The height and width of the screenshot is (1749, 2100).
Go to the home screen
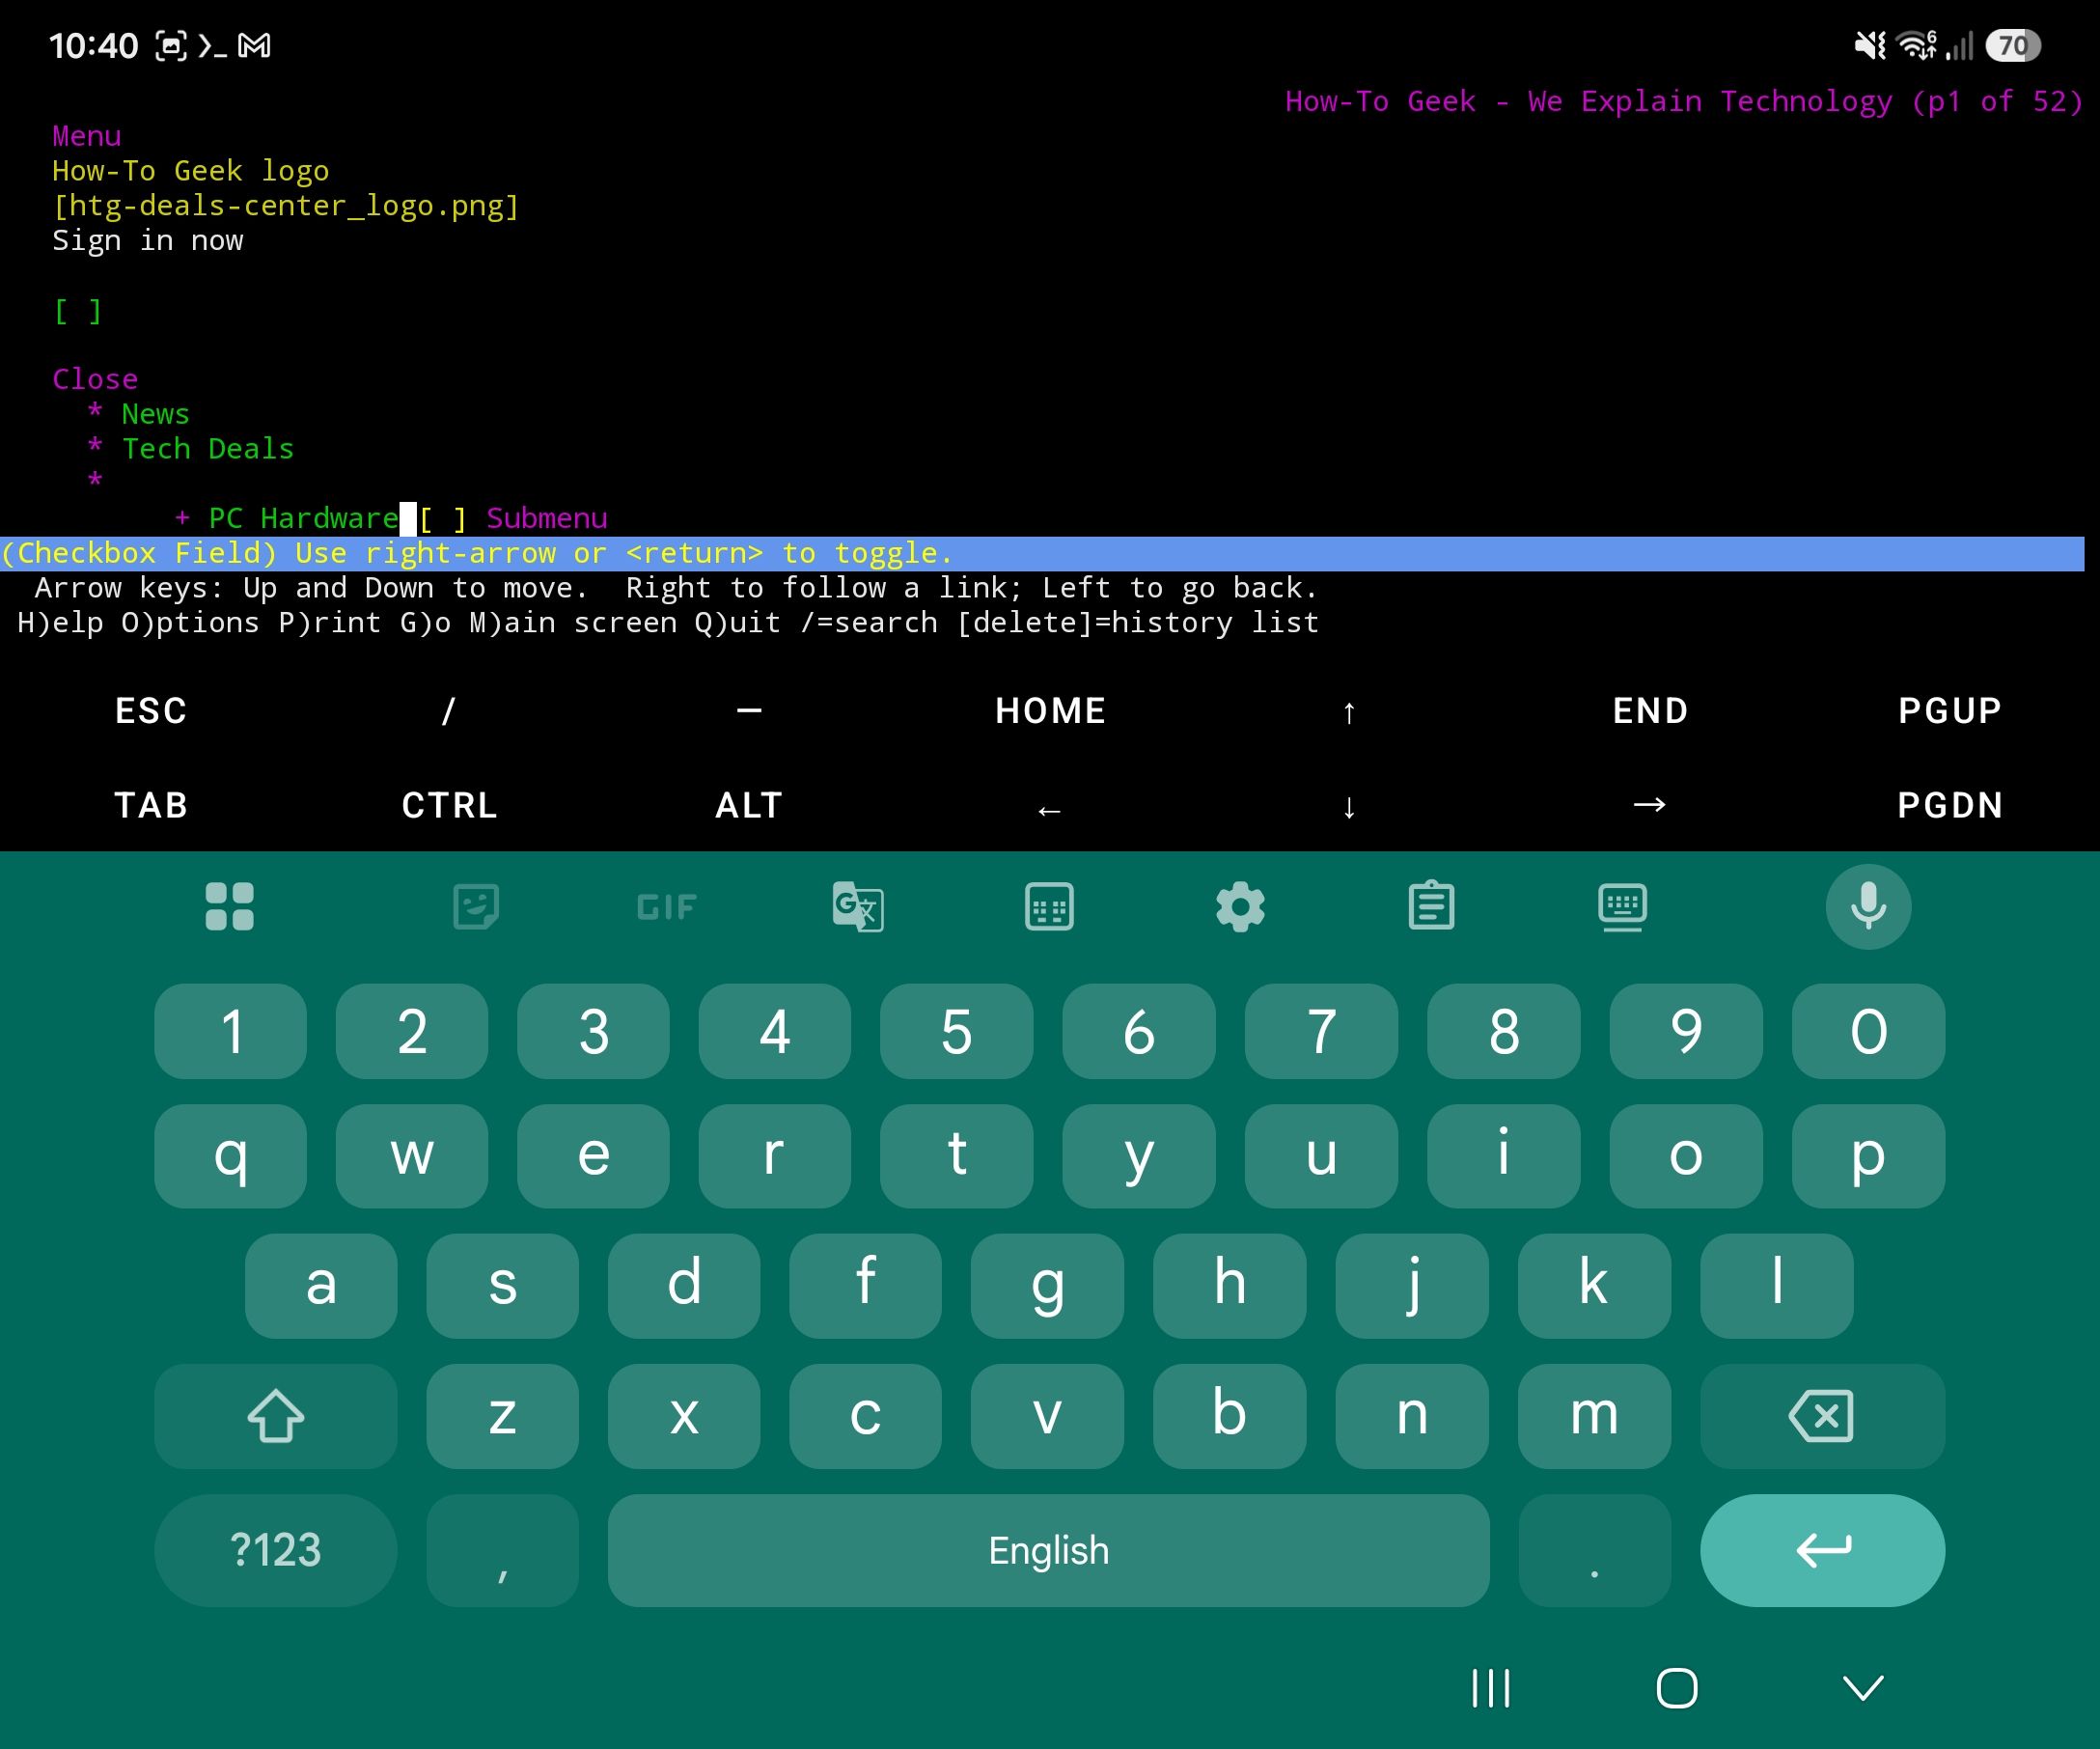pos(1677,1688)
